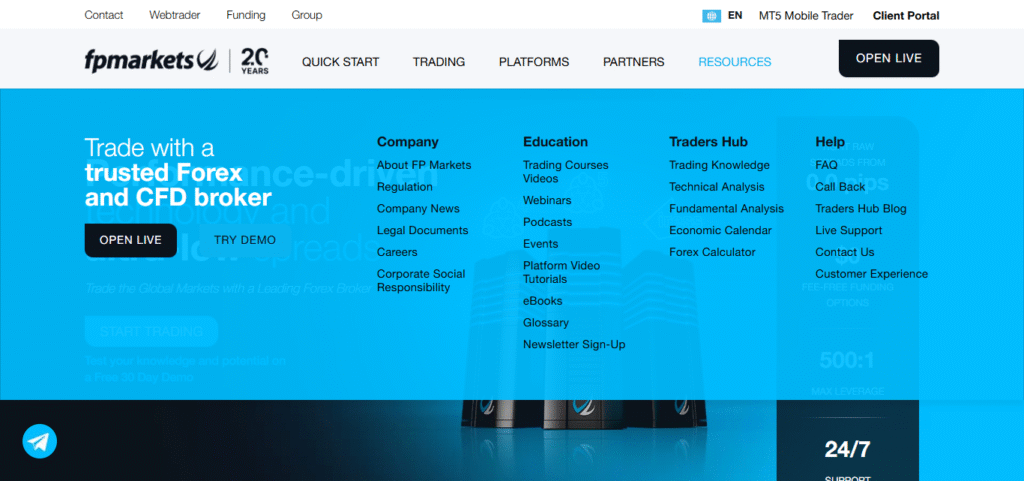Open Platform Video Tutorials
The height and width of the screenshot is (481, 1024).
pyautogui.click(x=562, y=272)
